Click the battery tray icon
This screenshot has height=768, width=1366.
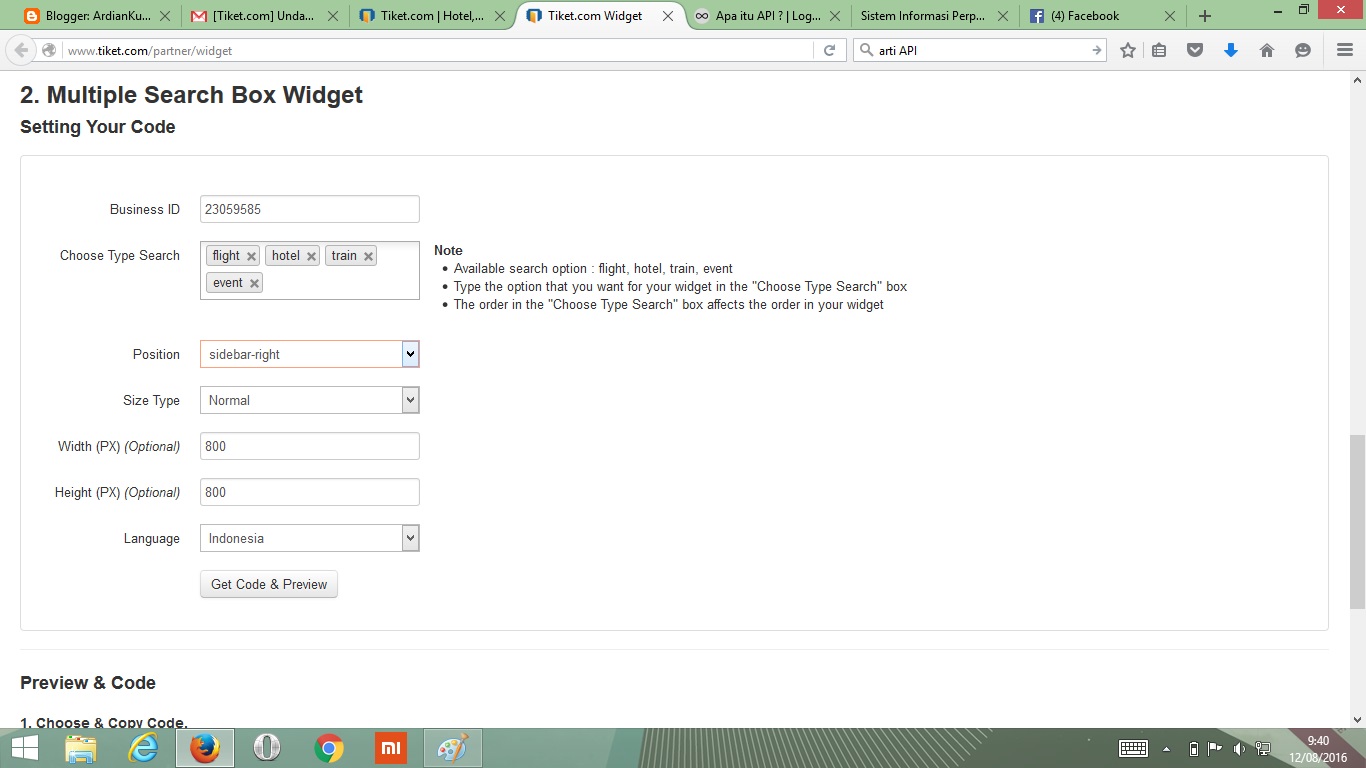pyautogui.click(x=1193, y=749)
